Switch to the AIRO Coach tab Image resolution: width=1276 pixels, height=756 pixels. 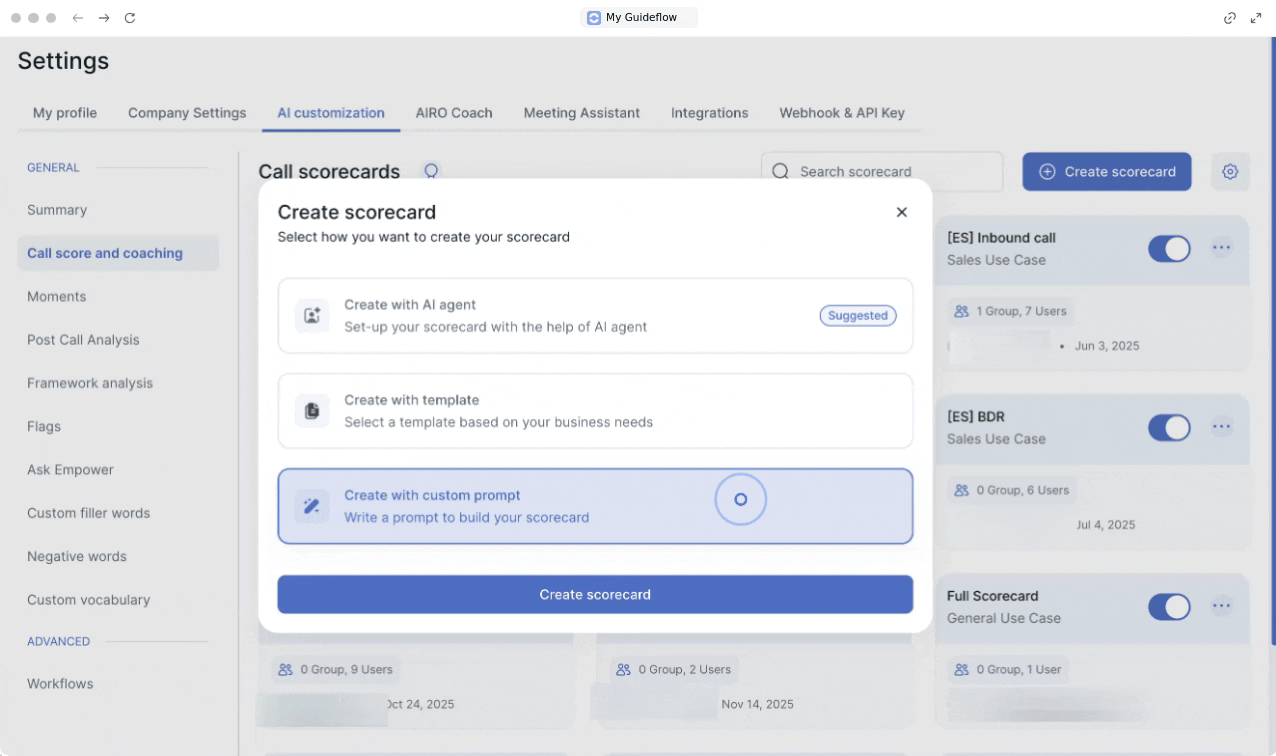[454, 113]
